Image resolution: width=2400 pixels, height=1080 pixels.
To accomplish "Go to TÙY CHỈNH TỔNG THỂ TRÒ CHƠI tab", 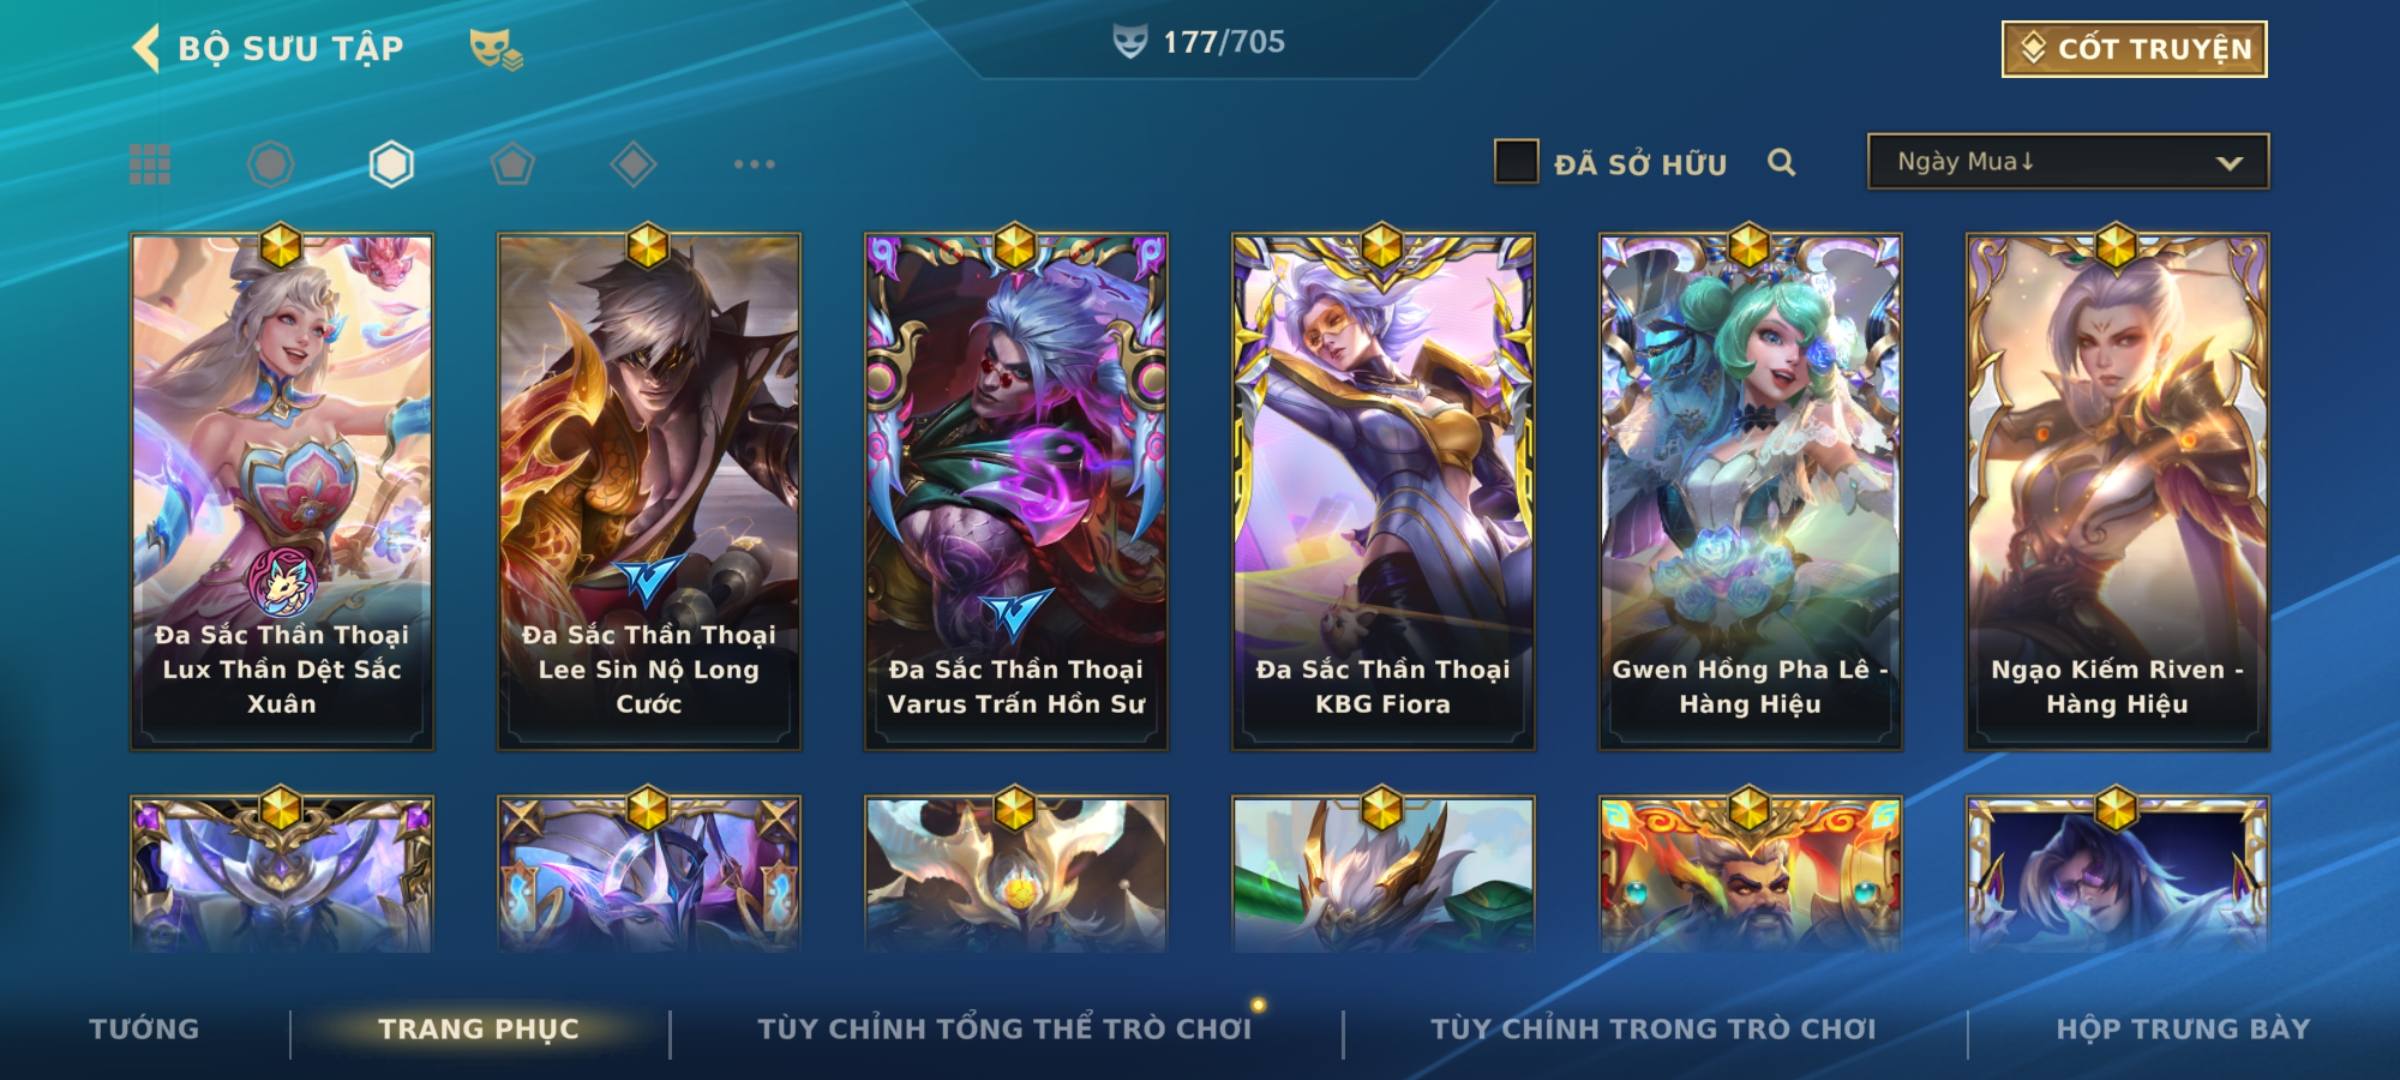I will point(1004,1029).
